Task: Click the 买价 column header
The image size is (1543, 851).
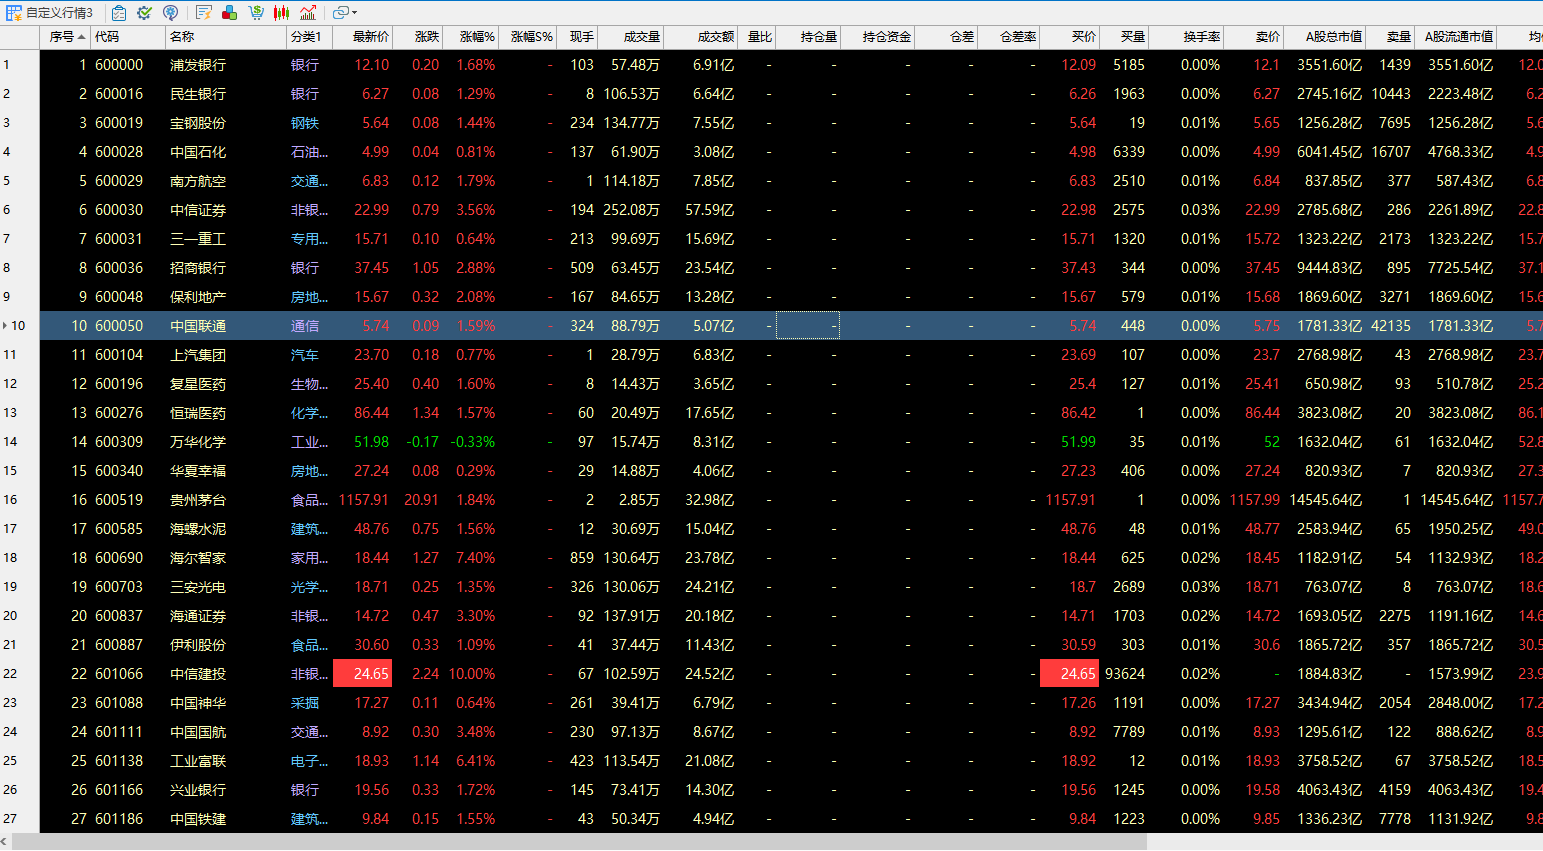Action: [x=1070, y=37]
